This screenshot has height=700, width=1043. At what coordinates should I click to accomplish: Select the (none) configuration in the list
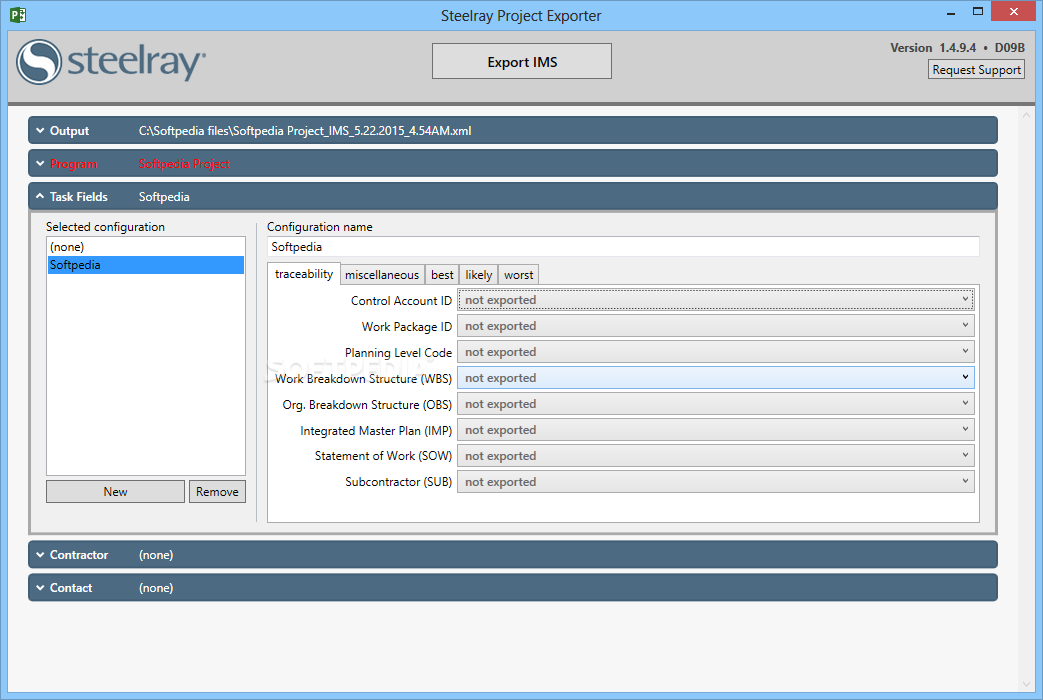pyautogui.click(x=146, y=247)
